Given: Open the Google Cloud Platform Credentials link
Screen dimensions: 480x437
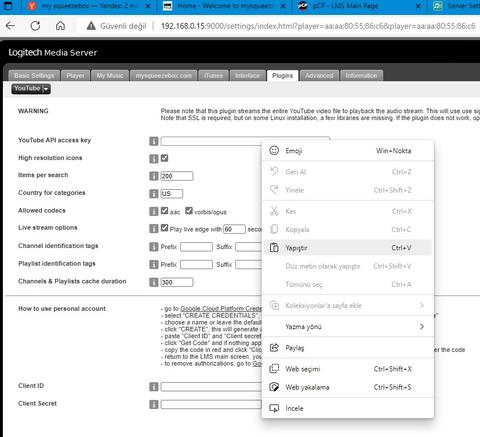Looking at the screenshot, I should coord(221,309).
